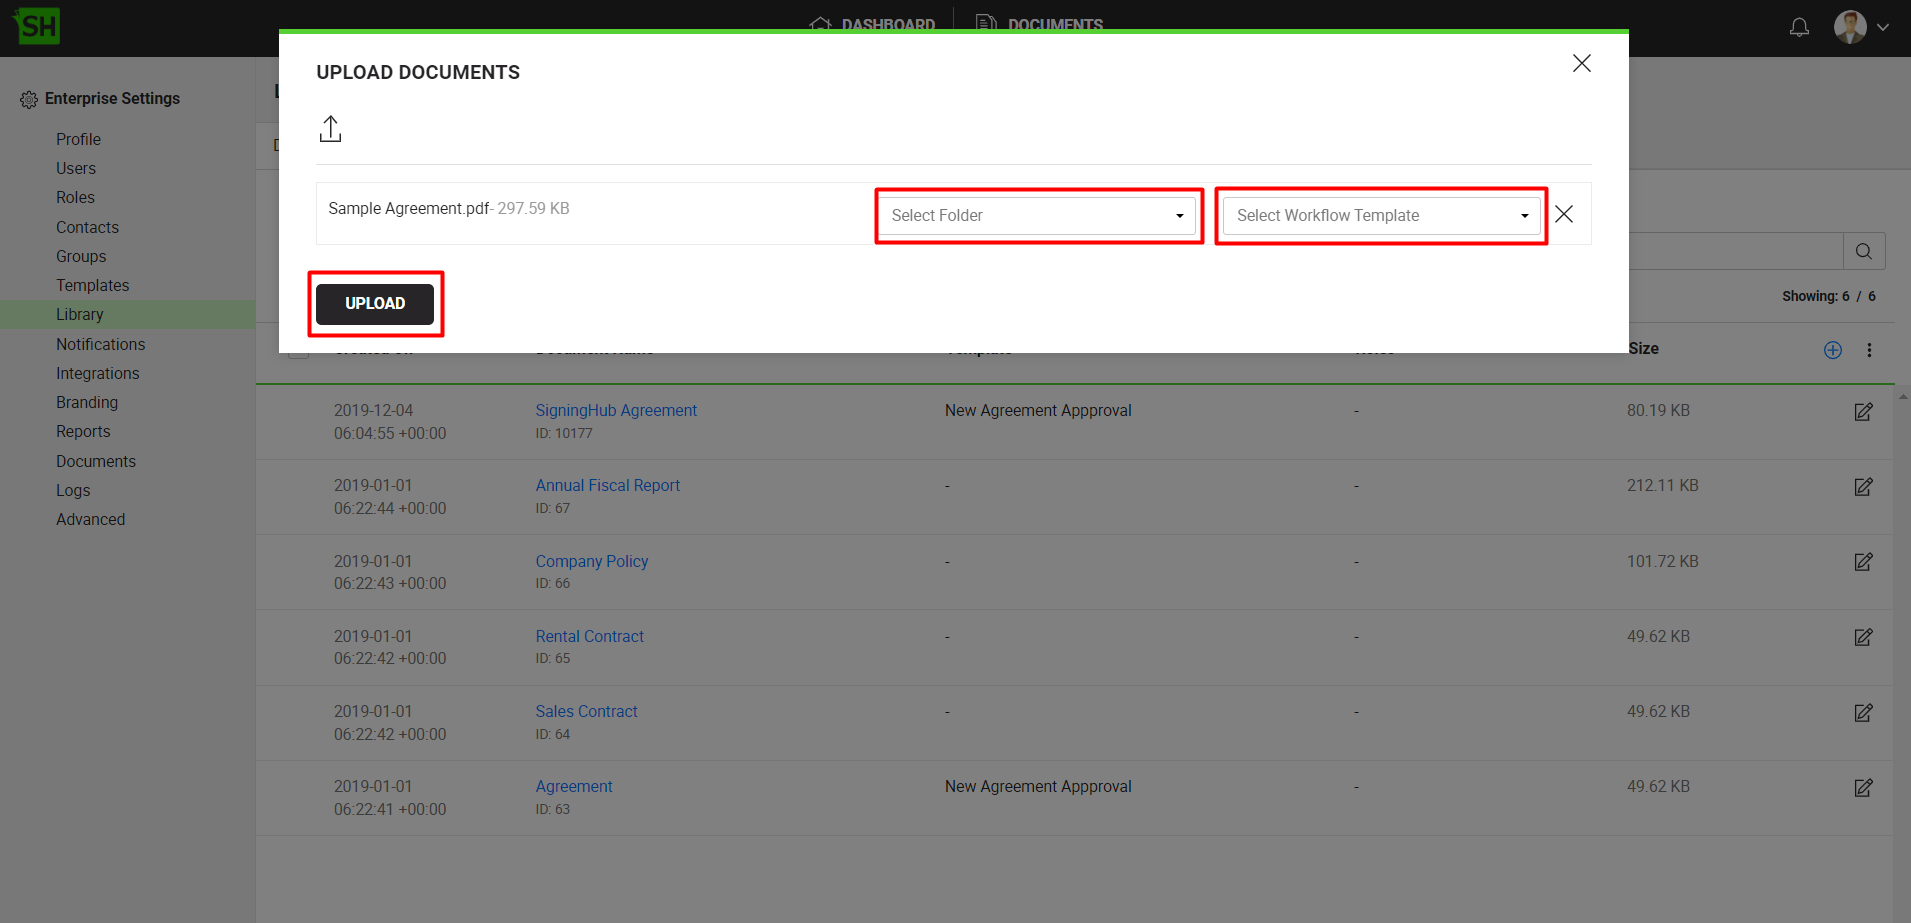Remove Sample Agreement.pdf from upload list

pos(1564,215)
